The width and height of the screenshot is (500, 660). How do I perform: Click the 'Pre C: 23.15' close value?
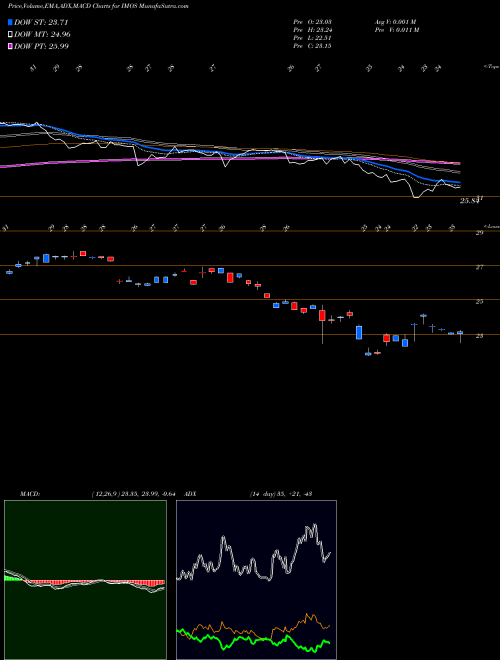click(x=312, y=46)
